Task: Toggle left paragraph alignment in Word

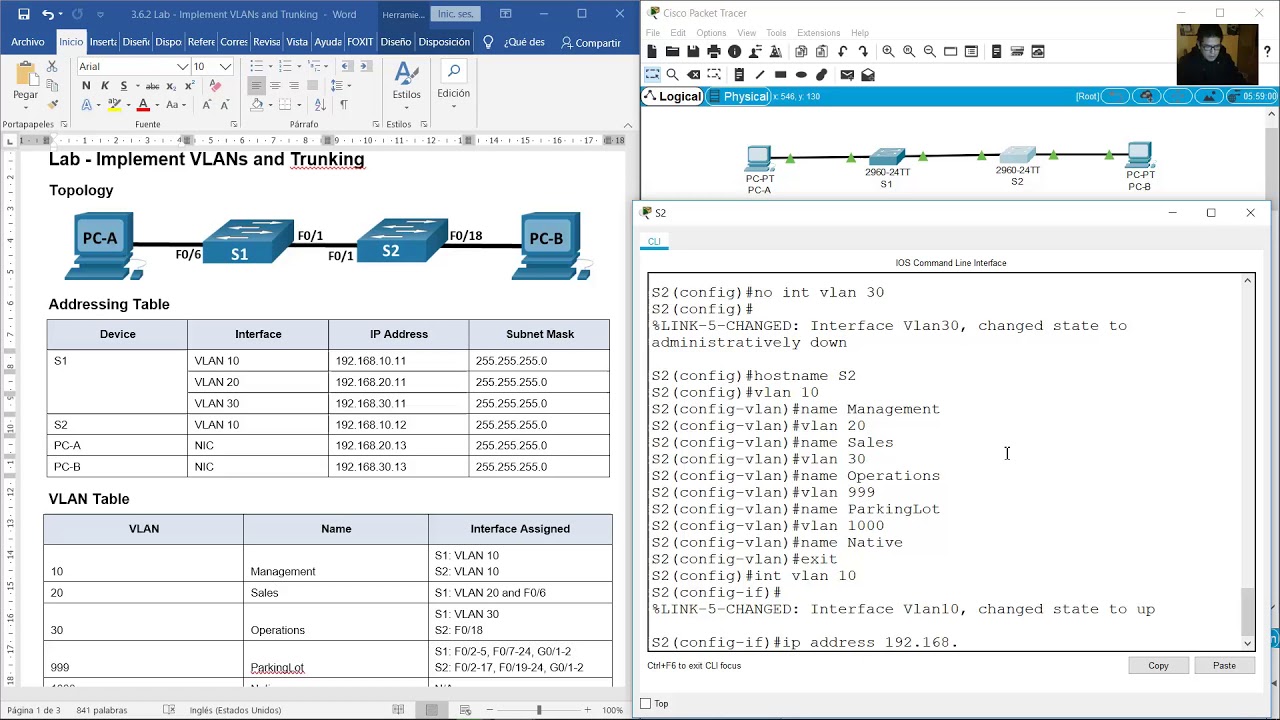Action: (257, 86)
